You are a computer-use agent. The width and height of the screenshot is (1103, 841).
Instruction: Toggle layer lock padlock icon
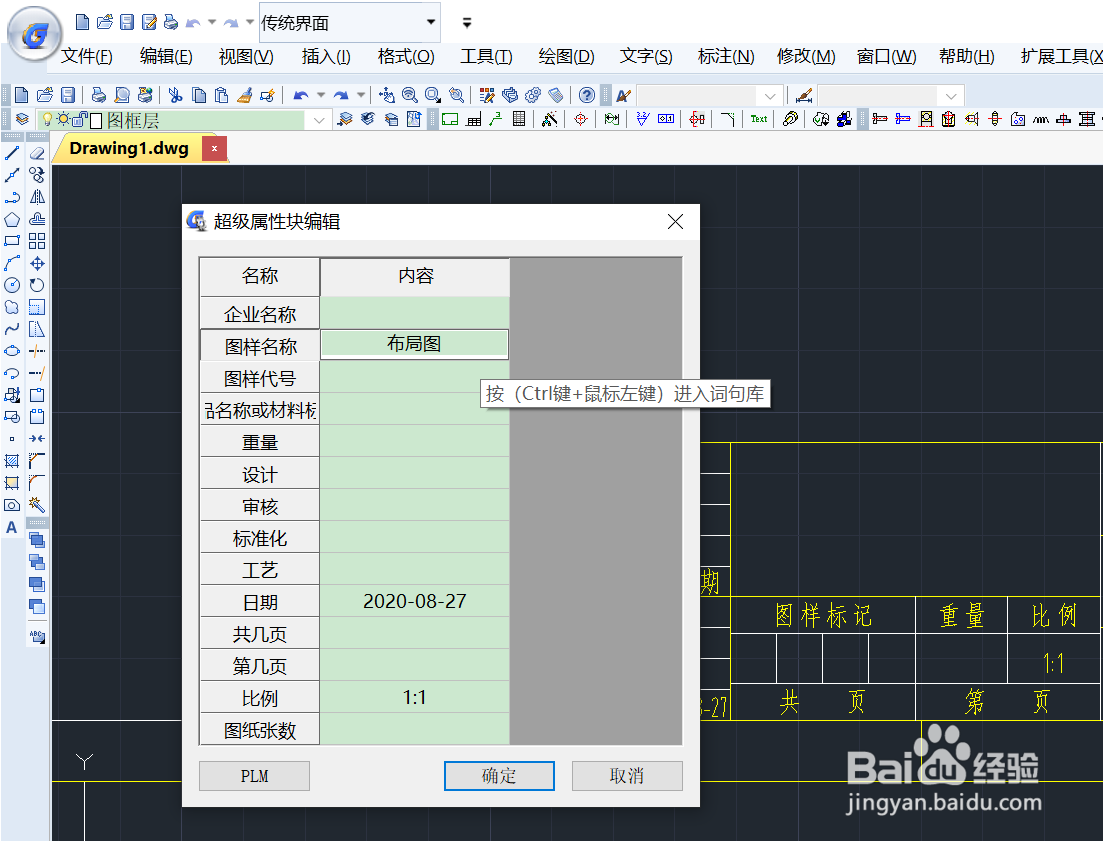(x=81, y=120)
